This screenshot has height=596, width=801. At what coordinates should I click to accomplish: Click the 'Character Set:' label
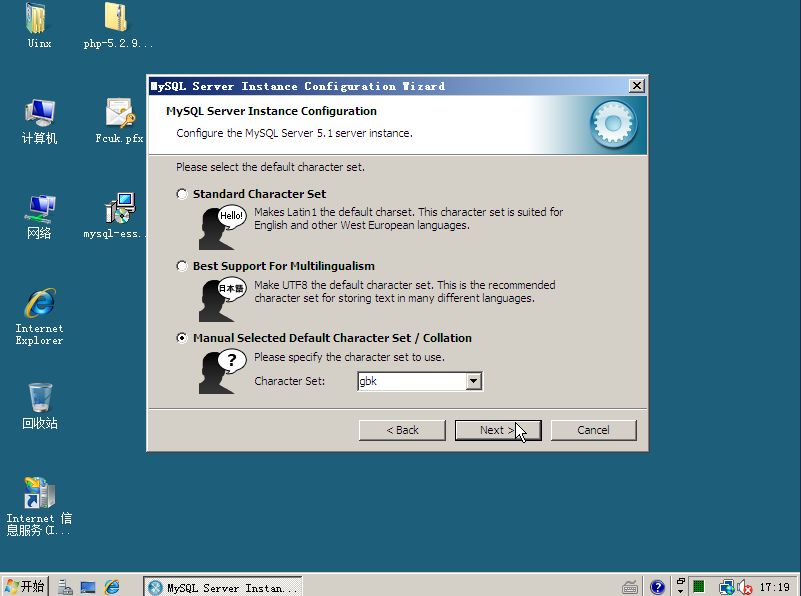pyautogui.click(x=290, y=381)
